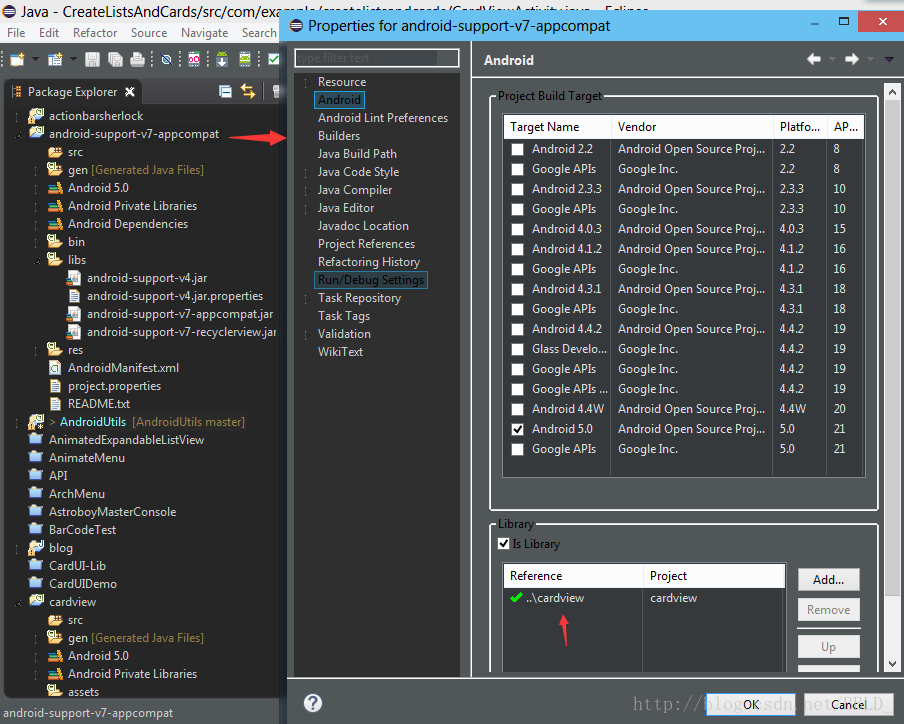Check the Android 4.3.1 build target
This screenshot has height=724, width=904.
point(518,289)
